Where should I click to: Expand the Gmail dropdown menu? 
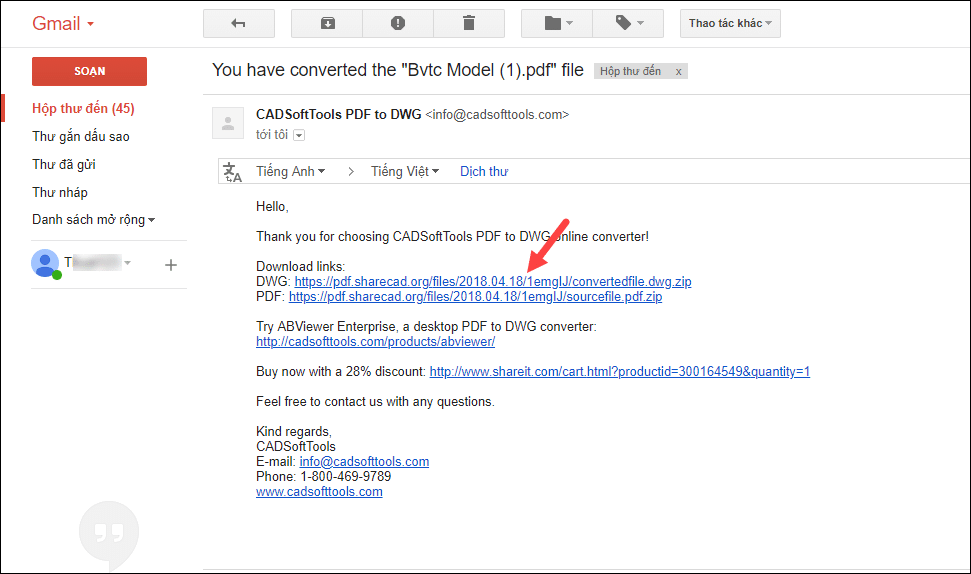[x=65, y=23]
